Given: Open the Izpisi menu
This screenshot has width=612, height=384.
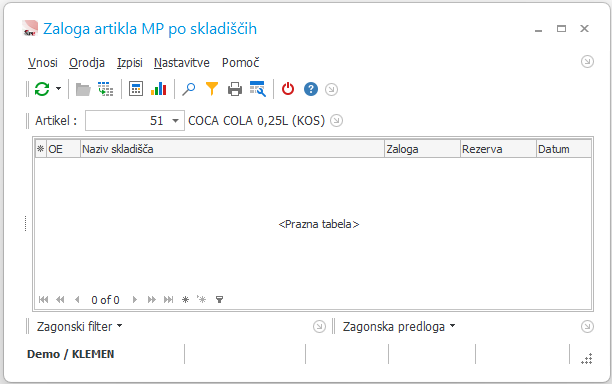Looking at the screenshot, I should [130, 62].
